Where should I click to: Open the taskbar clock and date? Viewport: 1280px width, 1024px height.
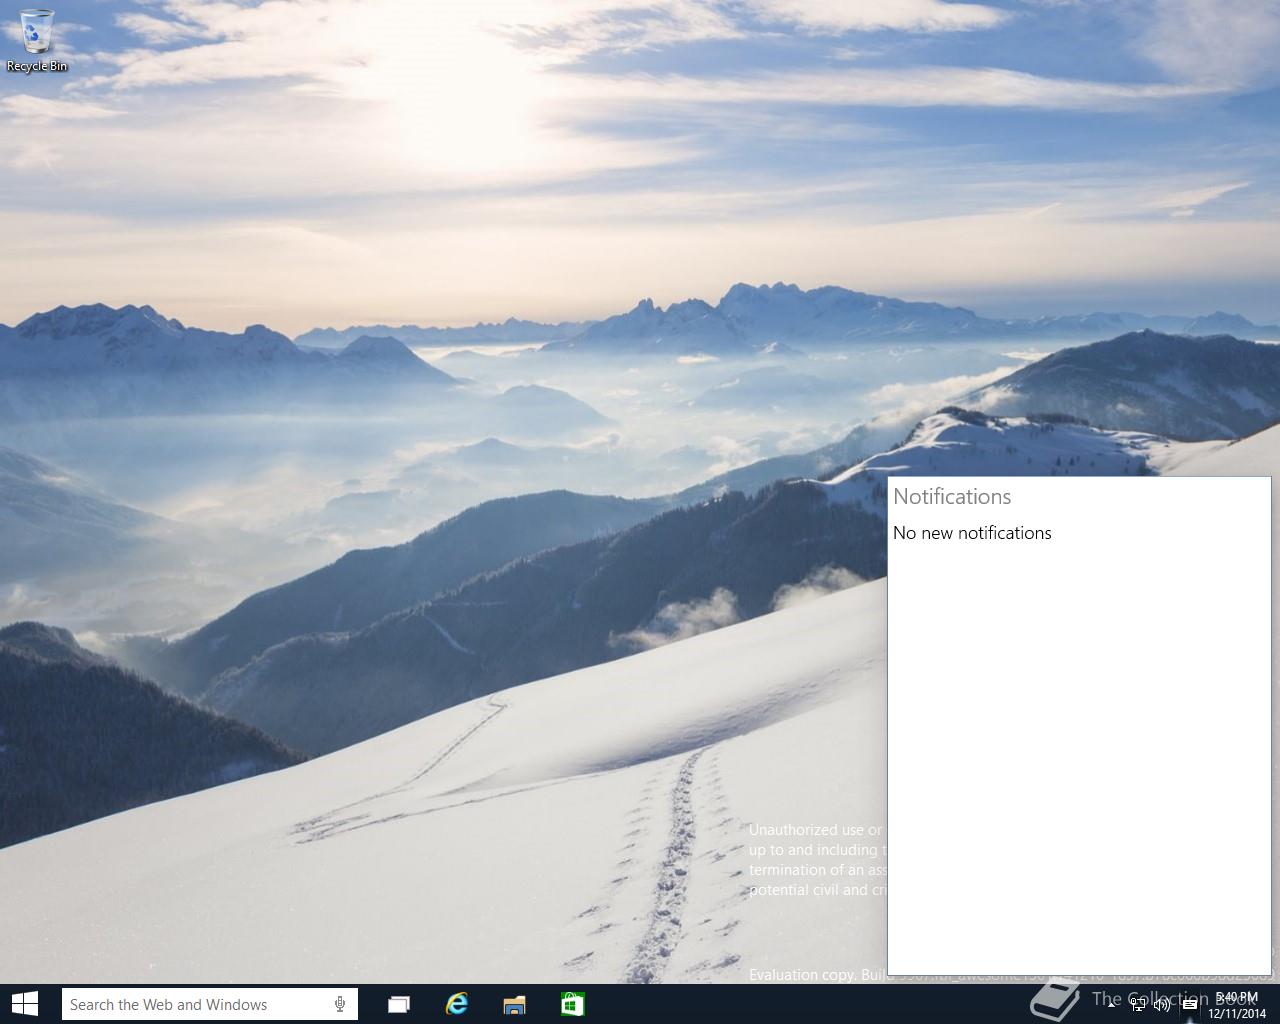coord(1237,1005)
